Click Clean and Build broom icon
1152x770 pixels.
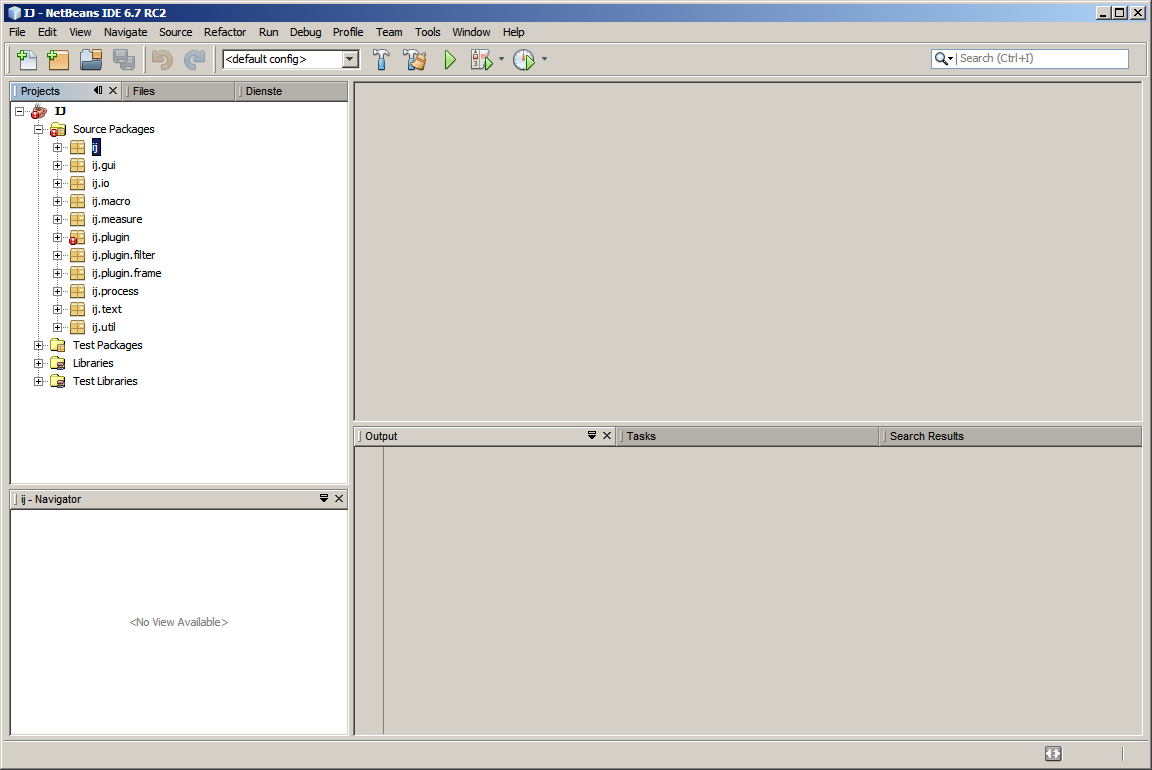(415, 60)
